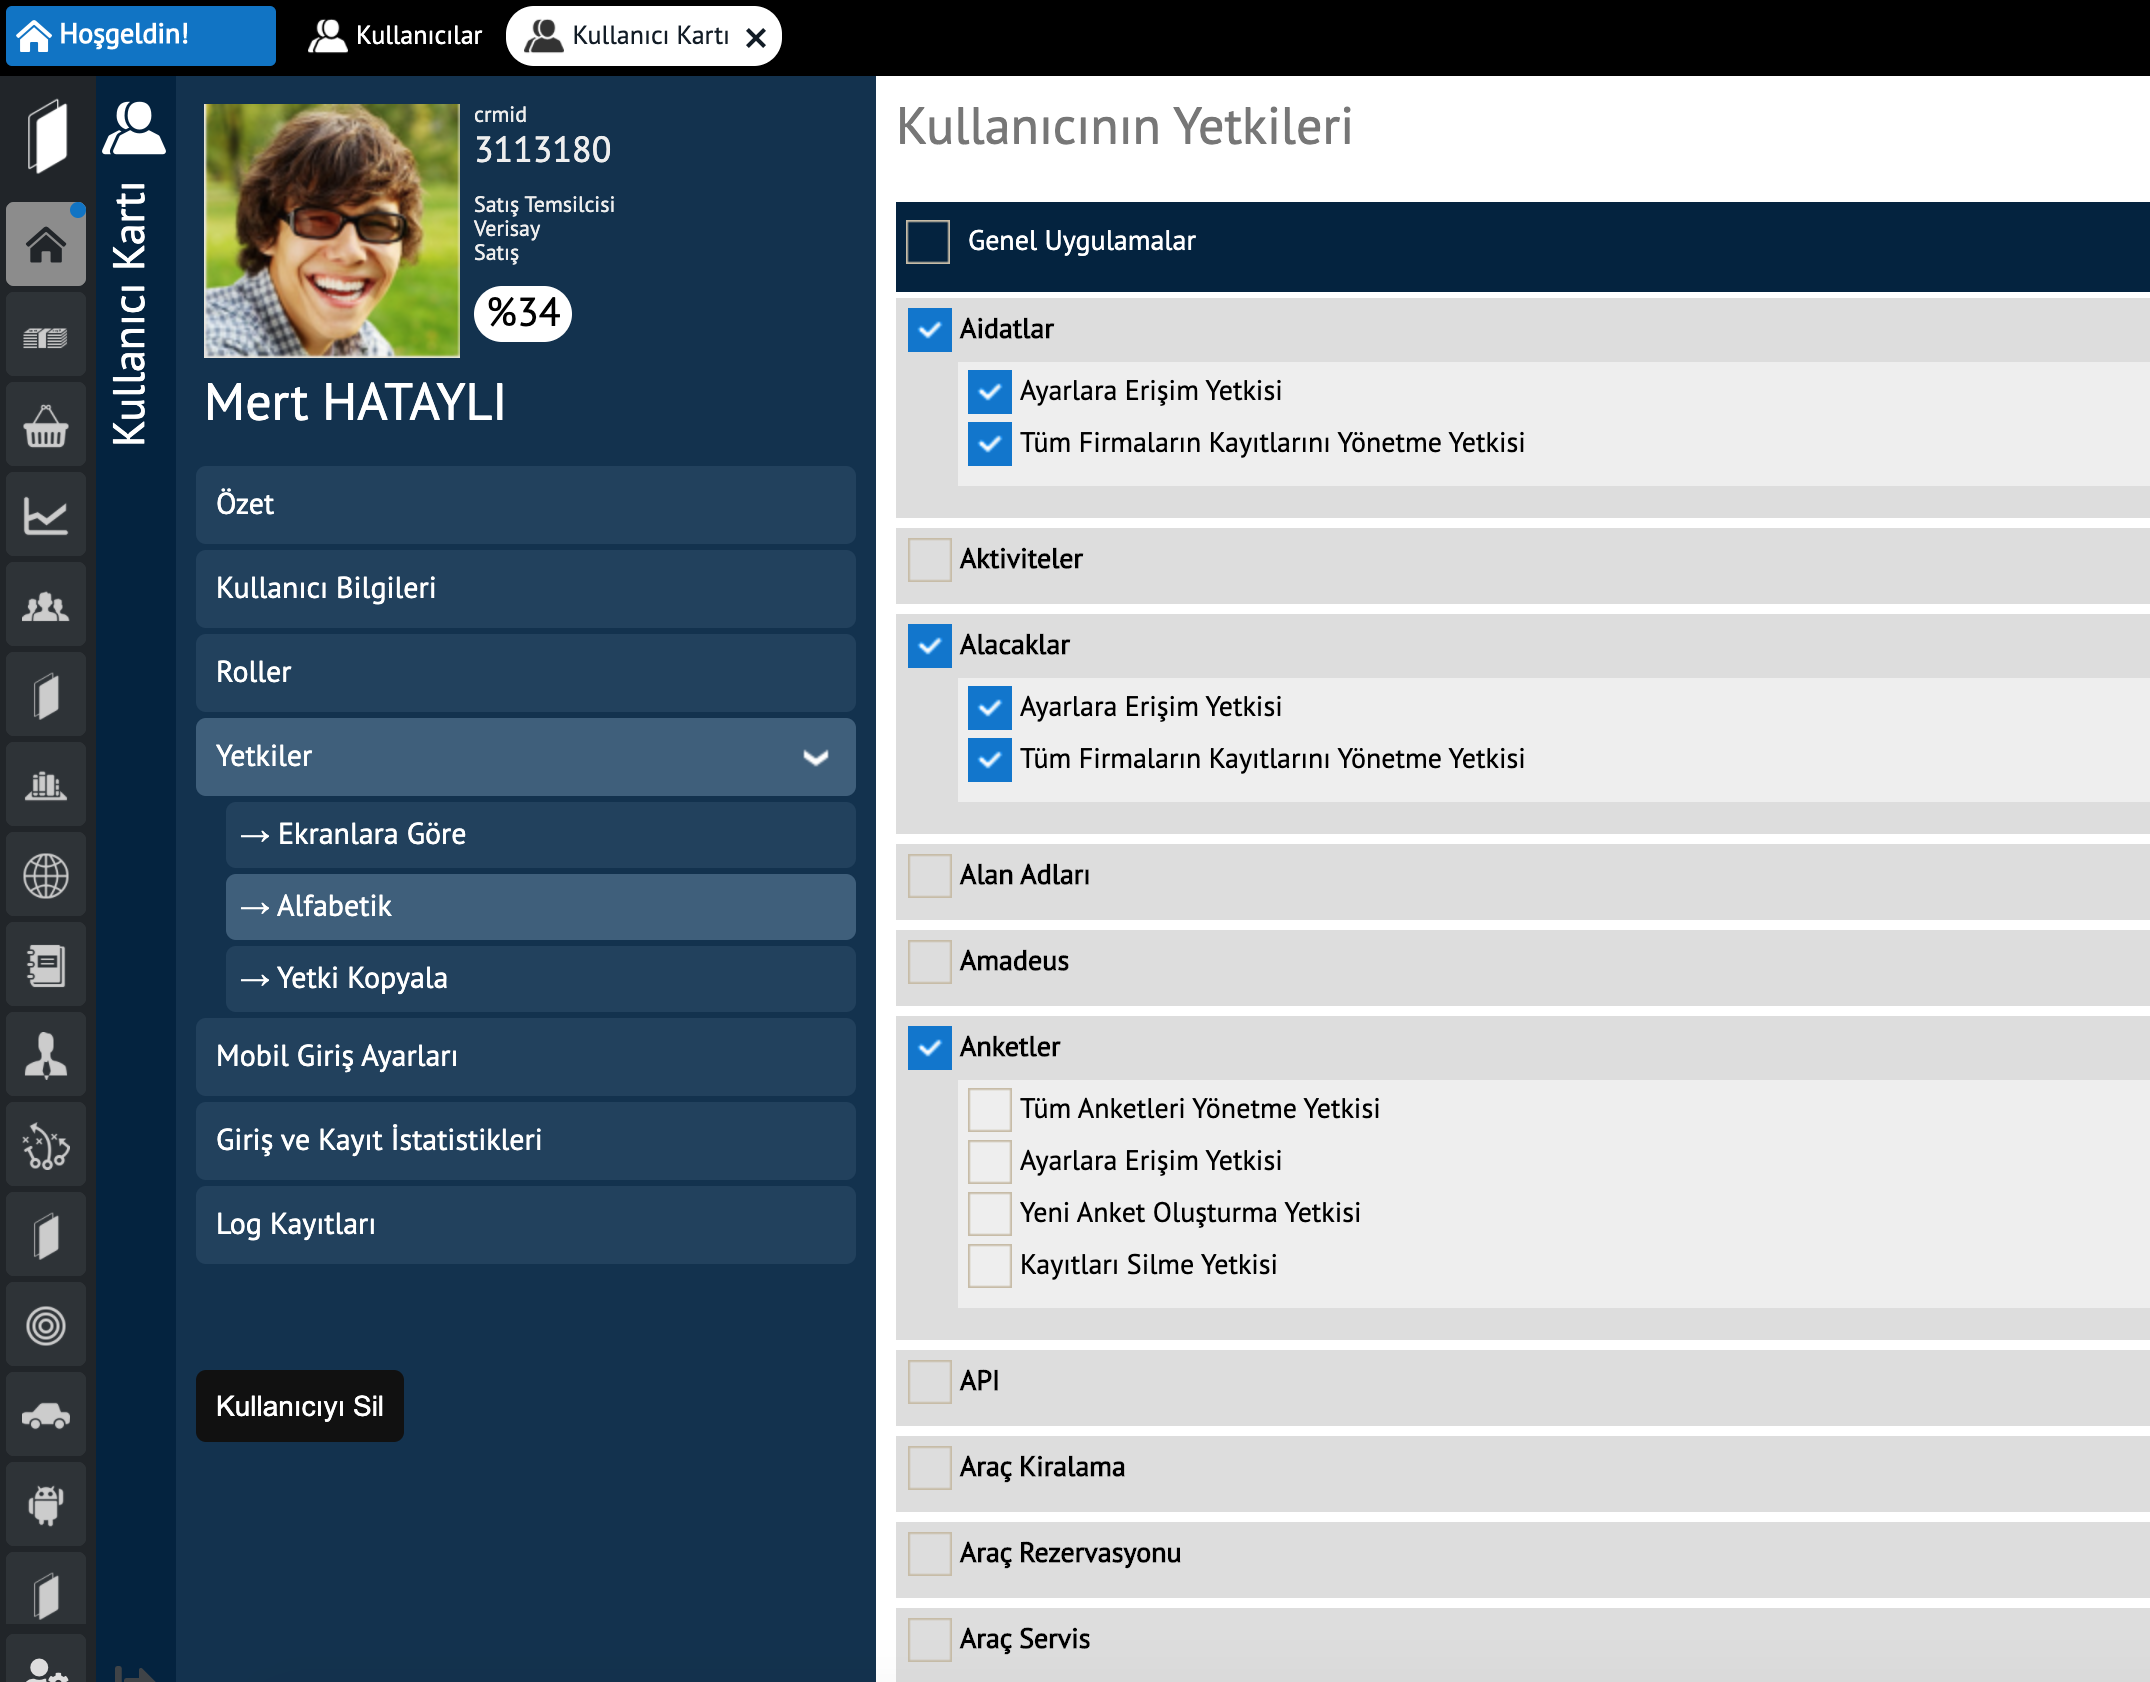Screen dimensions: 2150x1682
Task: Close the Kullanıcı Kartı tab
Action: (x=756, y=38)
